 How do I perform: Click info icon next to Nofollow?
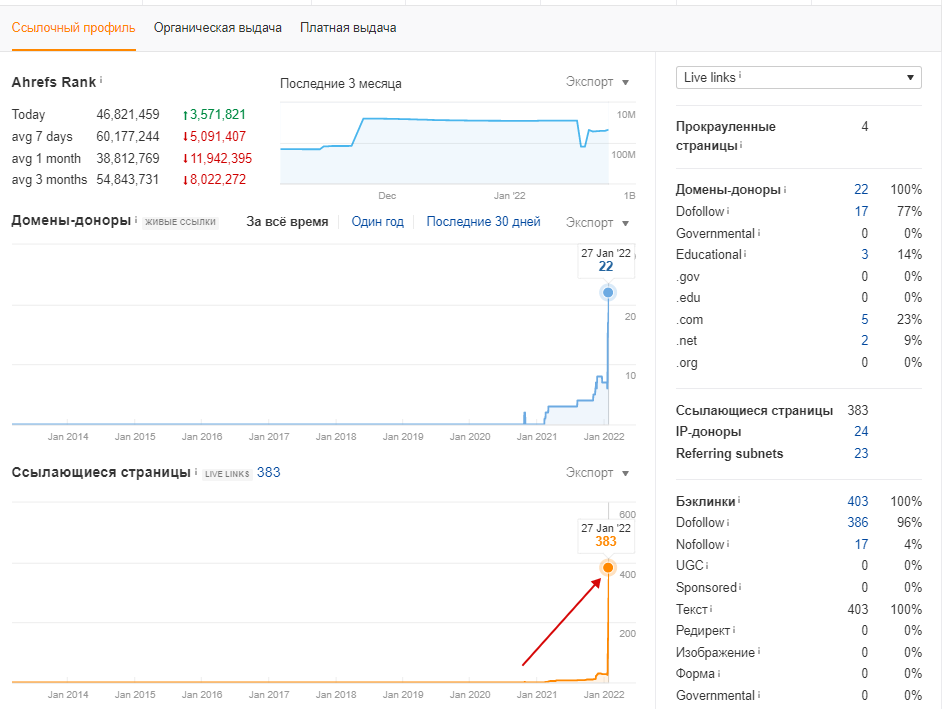coord(729,545)
